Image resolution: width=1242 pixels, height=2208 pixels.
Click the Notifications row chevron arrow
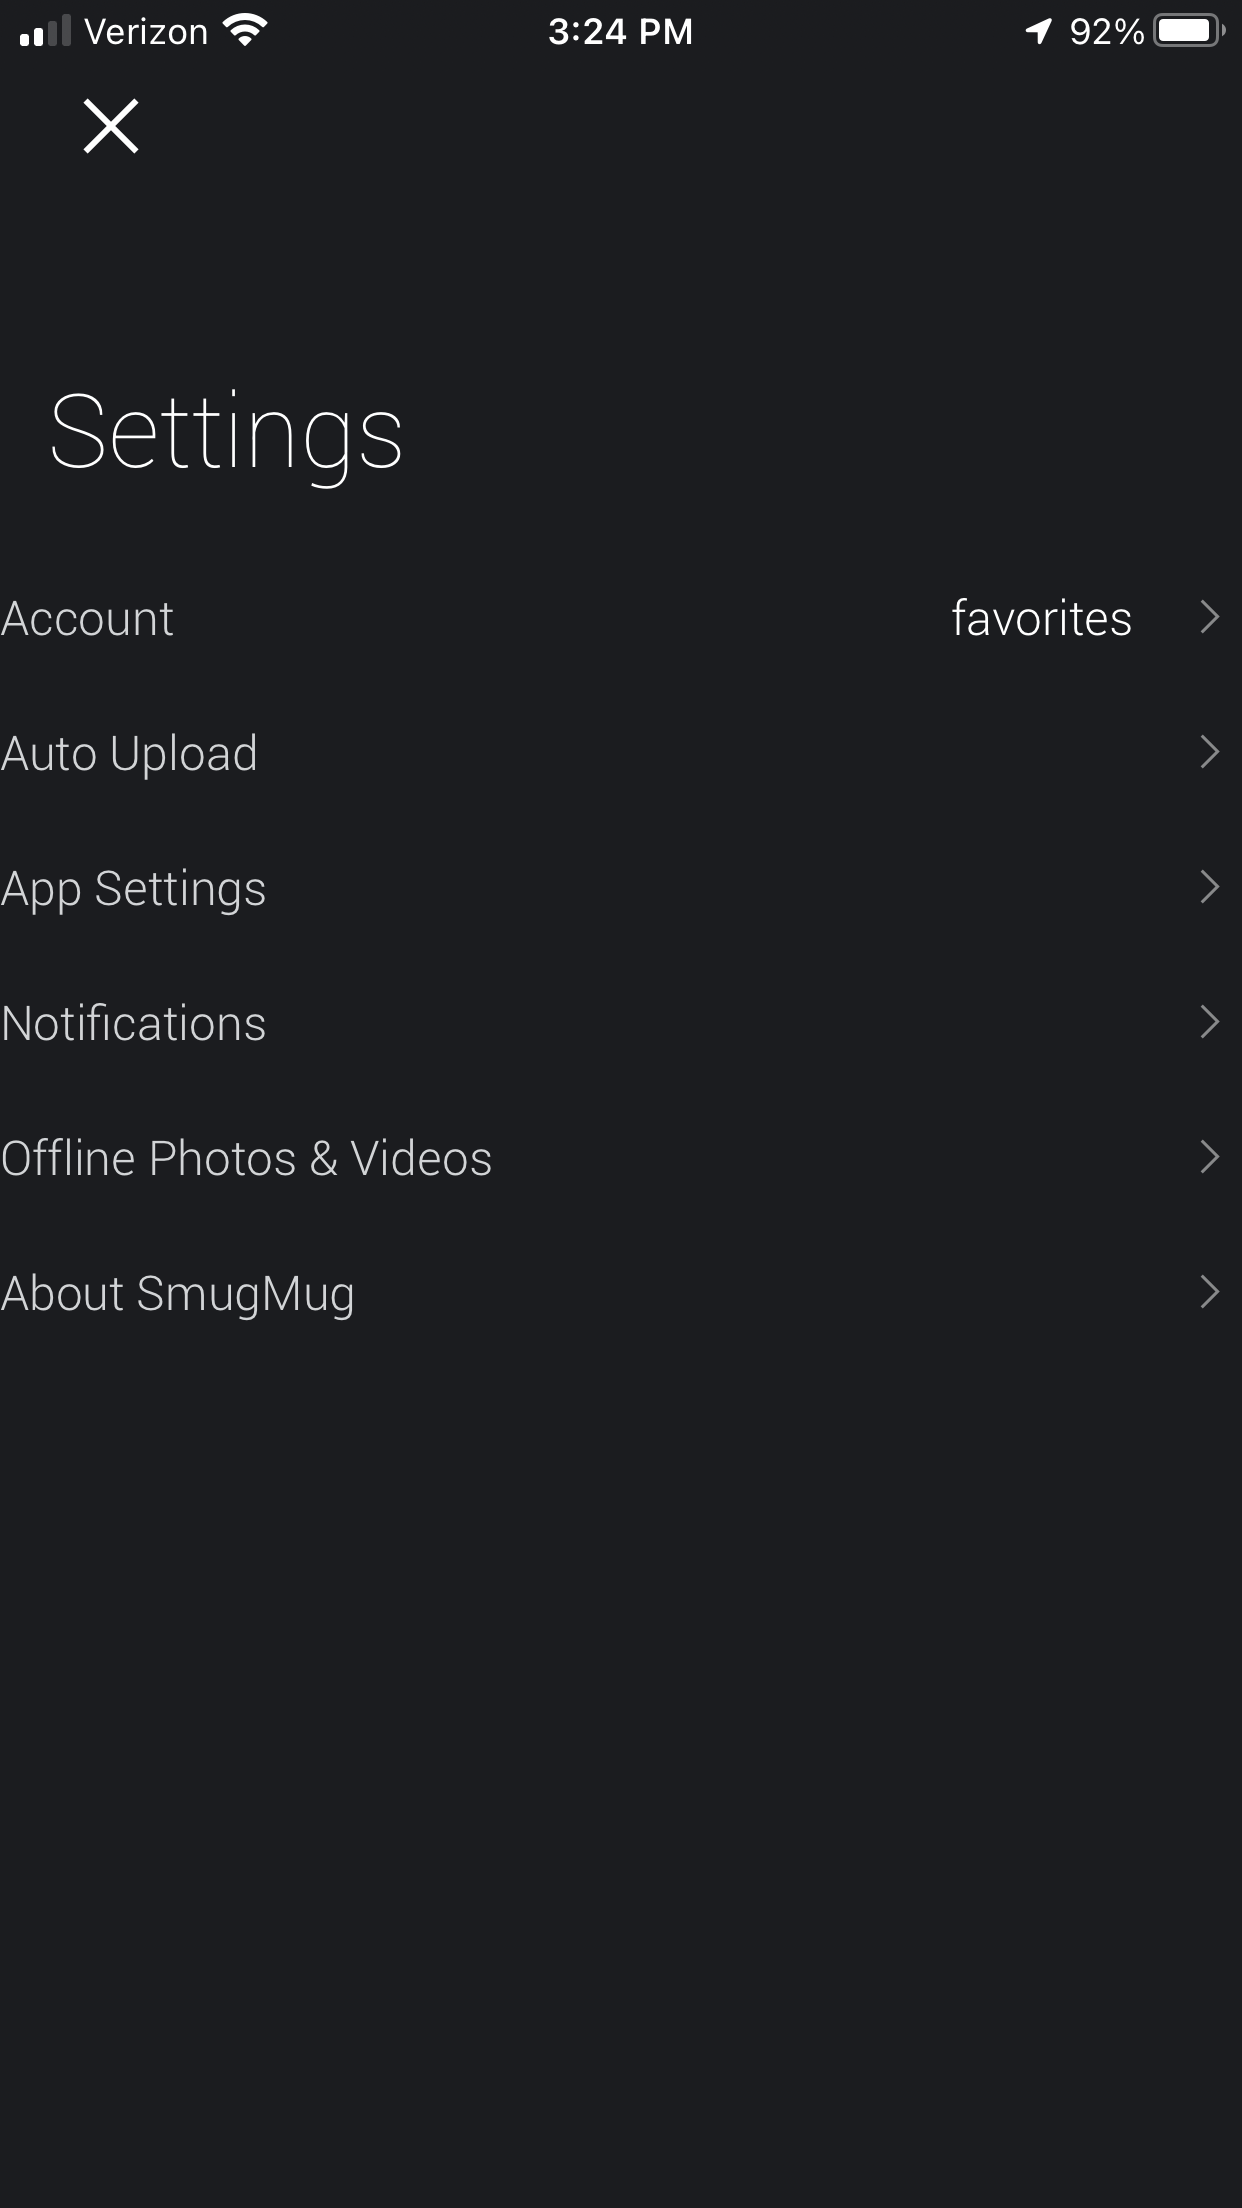1209,1022
